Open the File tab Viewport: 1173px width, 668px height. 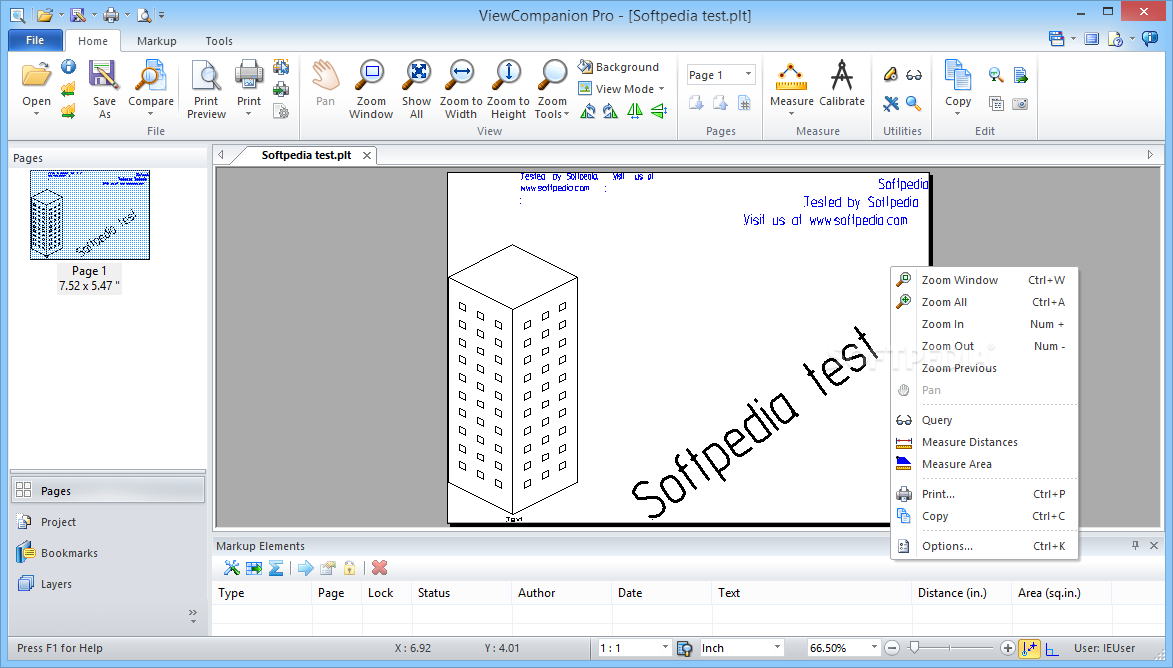tap(35, 40)
